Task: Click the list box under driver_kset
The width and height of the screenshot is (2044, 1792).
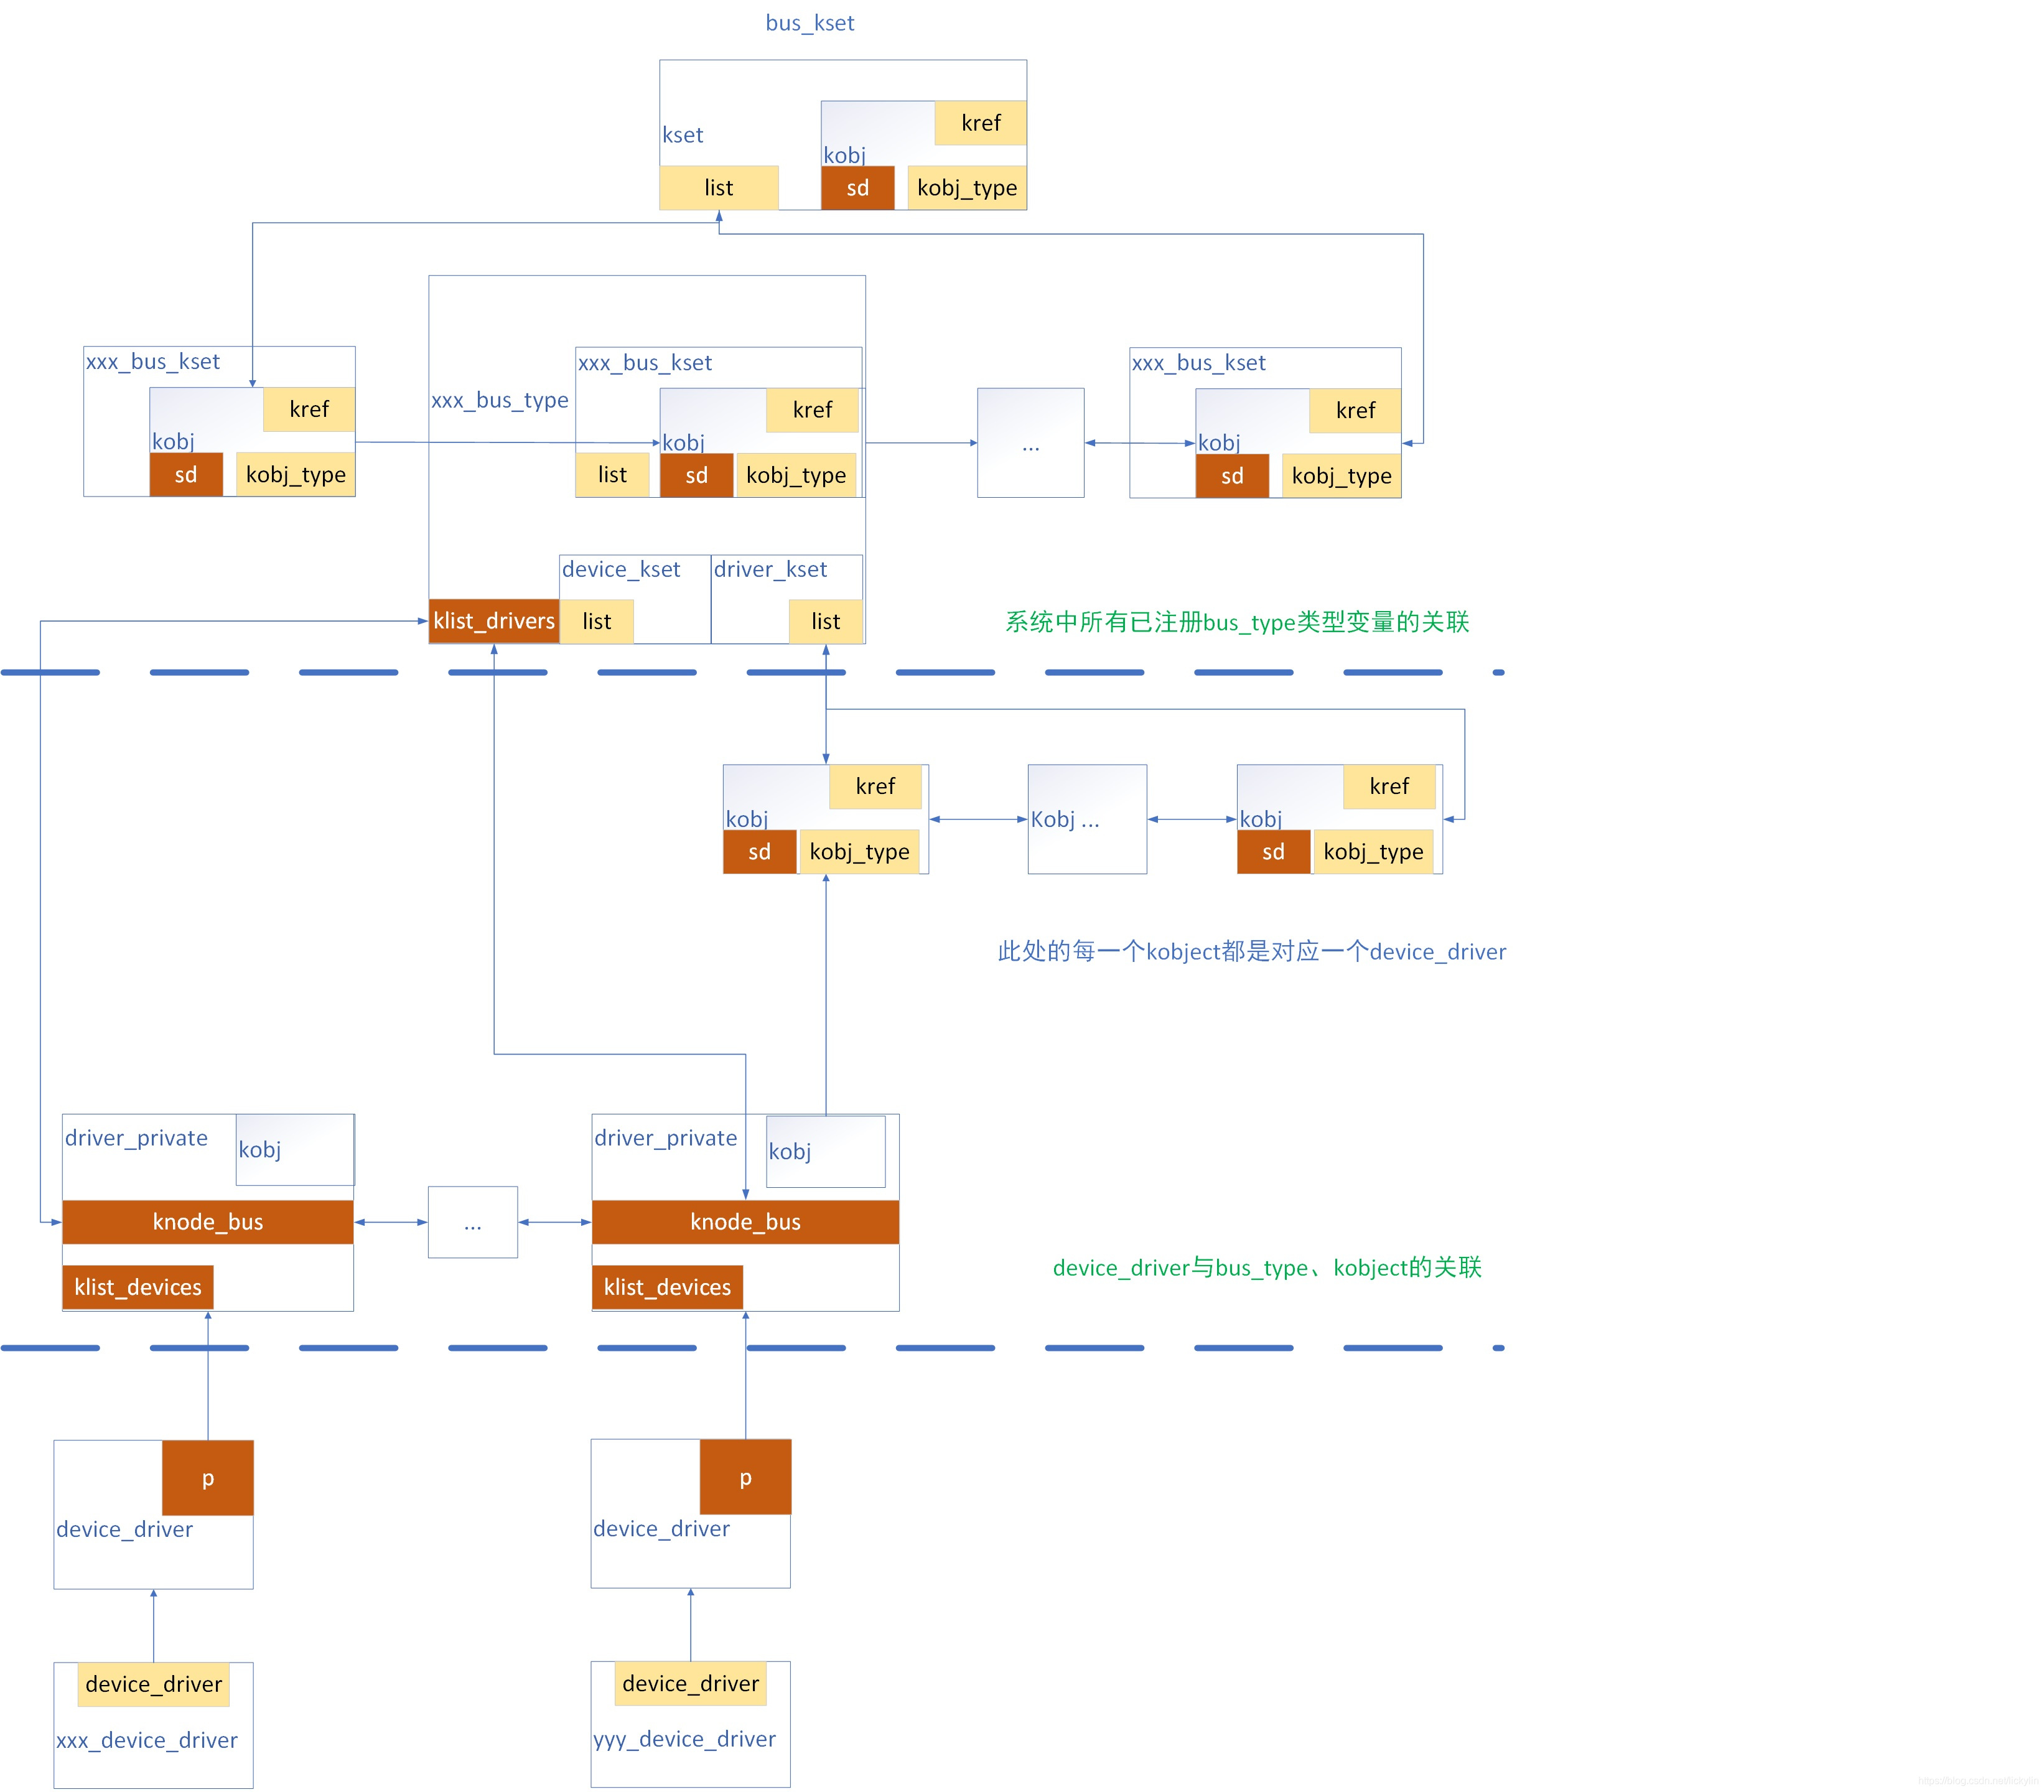Action: 825,621
